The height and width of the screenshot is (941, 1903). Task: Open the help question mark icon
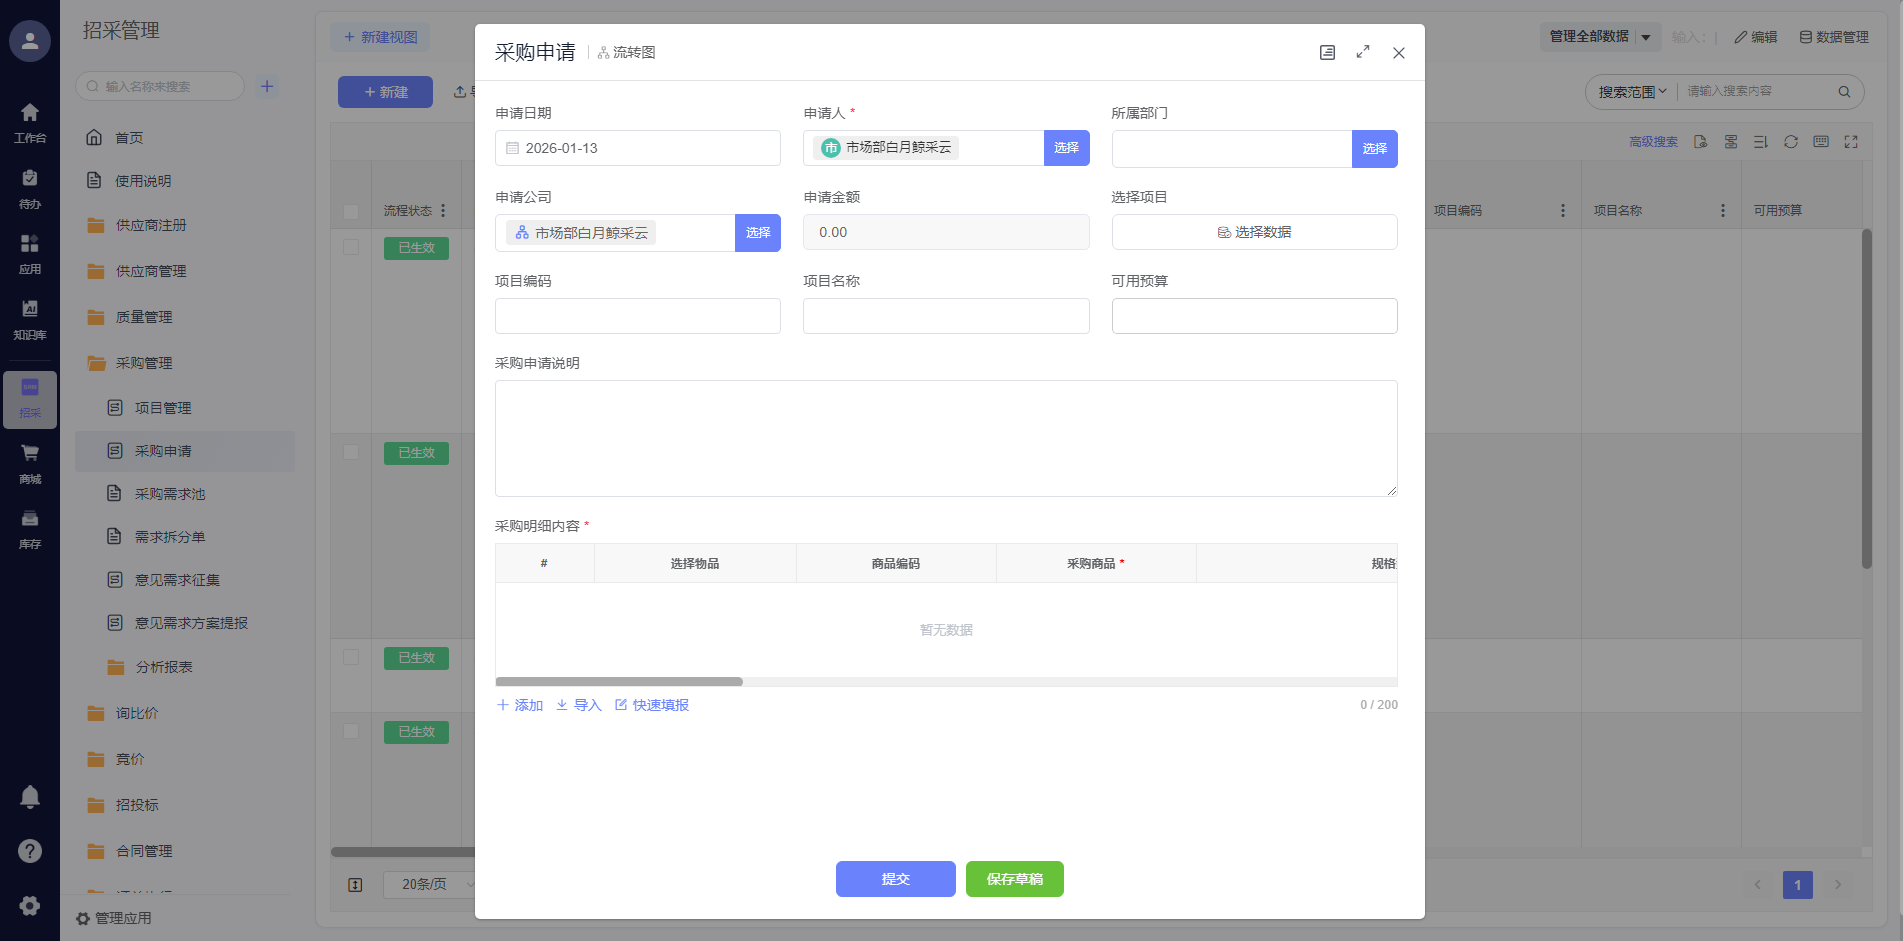point(30,851)
